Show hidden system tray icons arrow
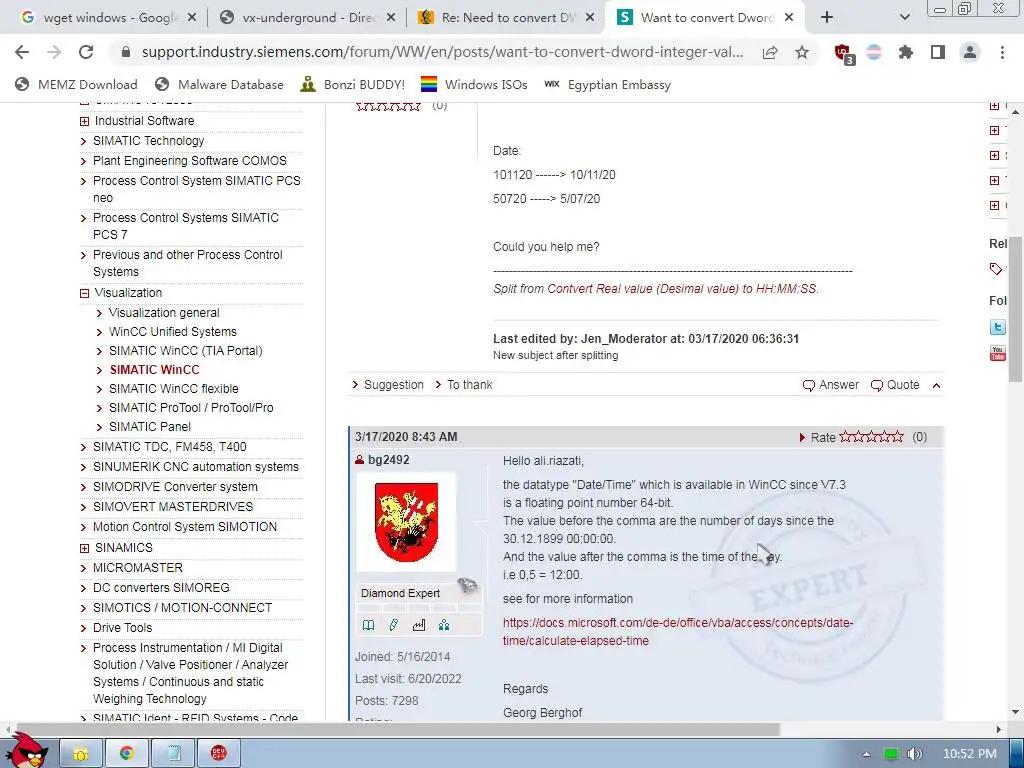This screenshot has width=1024, height=768. point(867,754)
